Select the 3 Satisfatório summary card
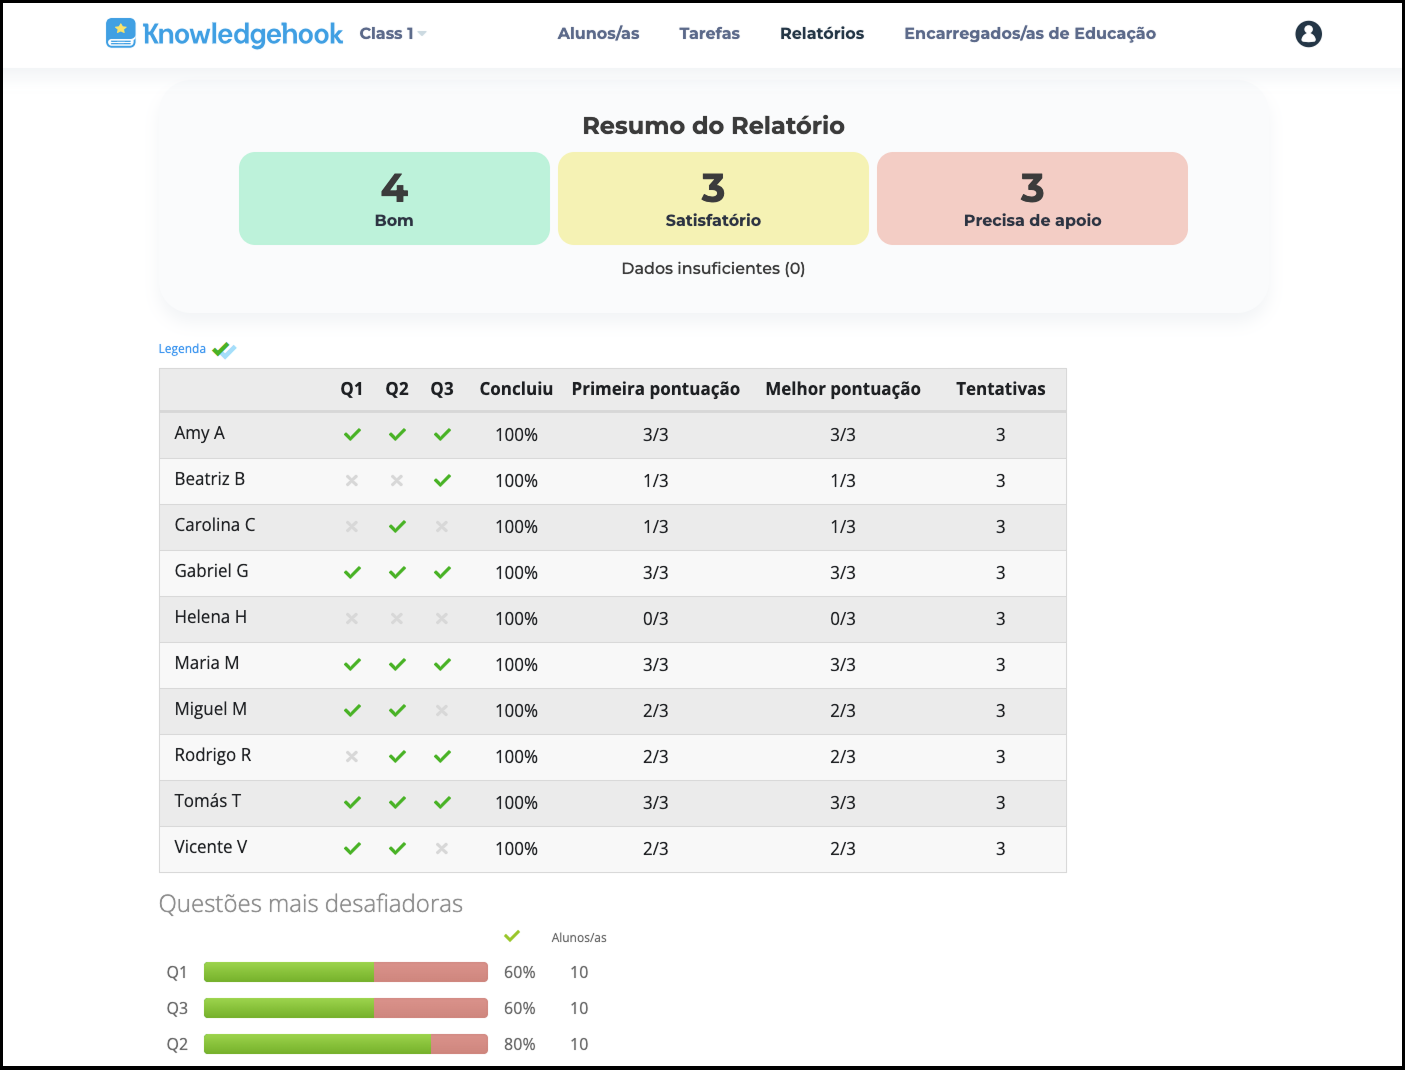The image size is (1405, 1070). pyautogui.click(x=713, y=198)
